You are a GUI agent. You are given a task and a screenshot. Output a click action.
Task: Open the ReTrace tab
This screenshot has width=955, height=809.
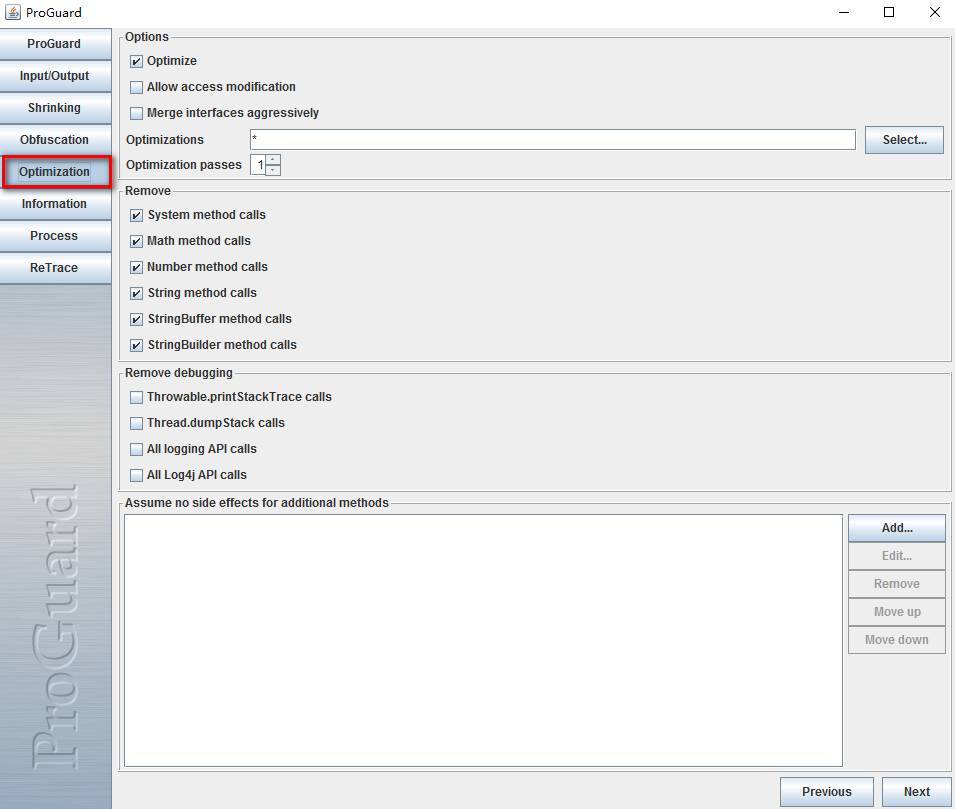(x=55, y=268)
